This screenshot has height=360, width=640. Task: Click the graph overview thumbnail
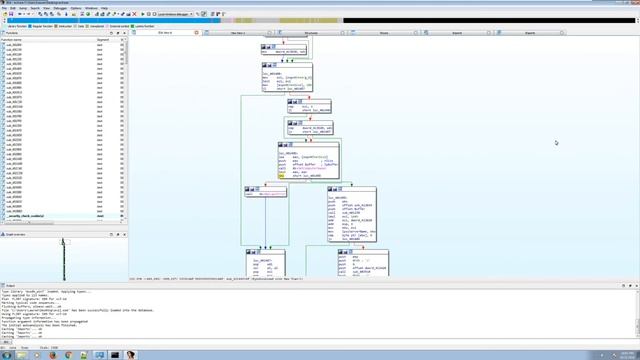[x=64, y=260]
